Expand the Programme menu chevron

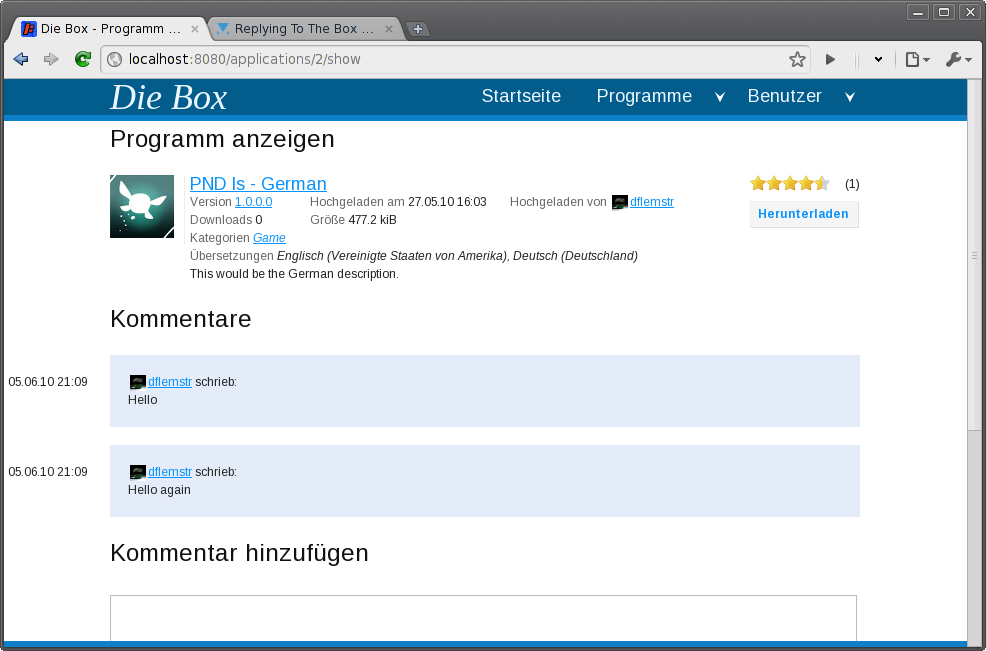719,97
